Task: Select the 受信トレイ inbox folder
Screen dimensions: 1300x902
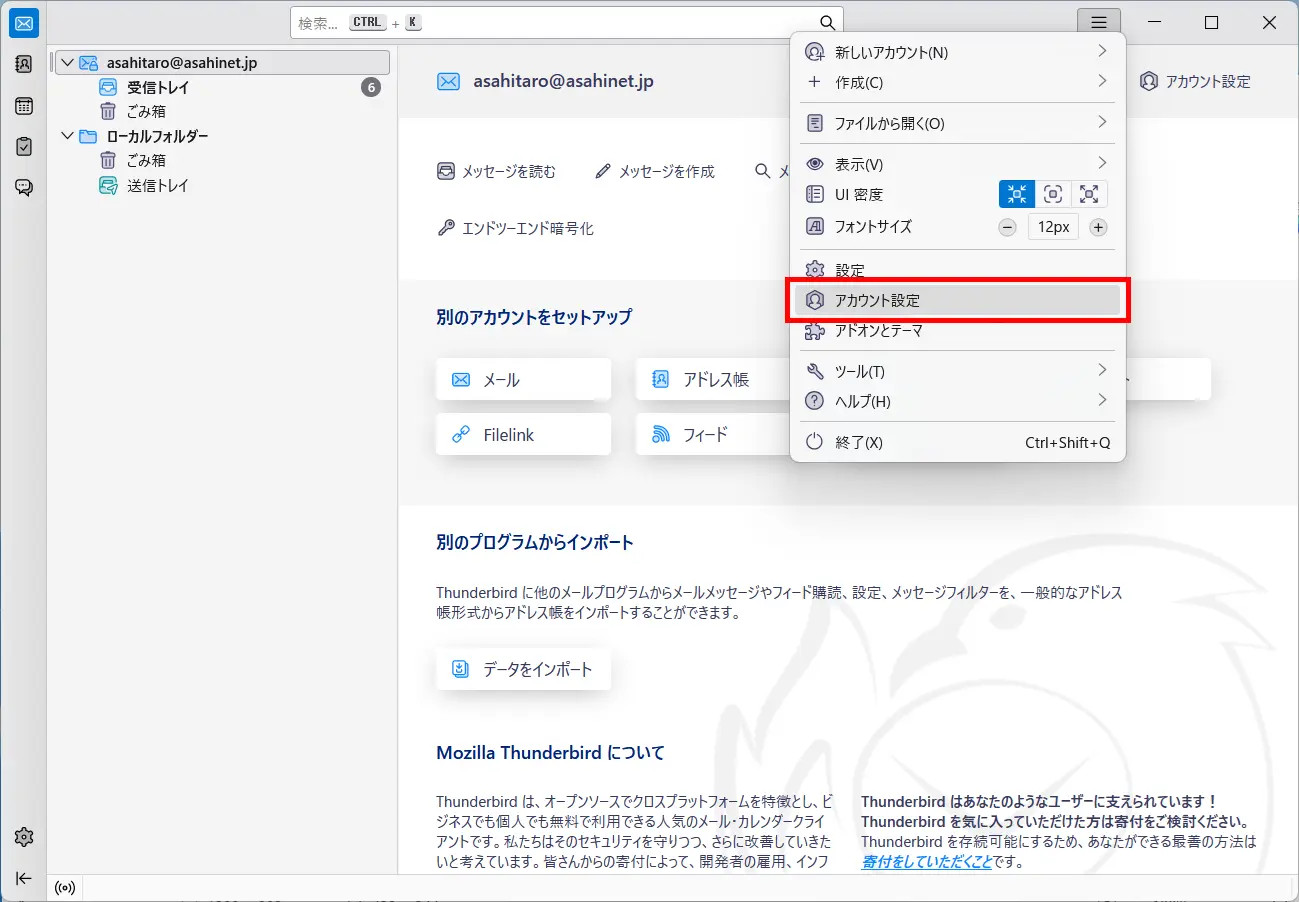Action: point(157,88)
